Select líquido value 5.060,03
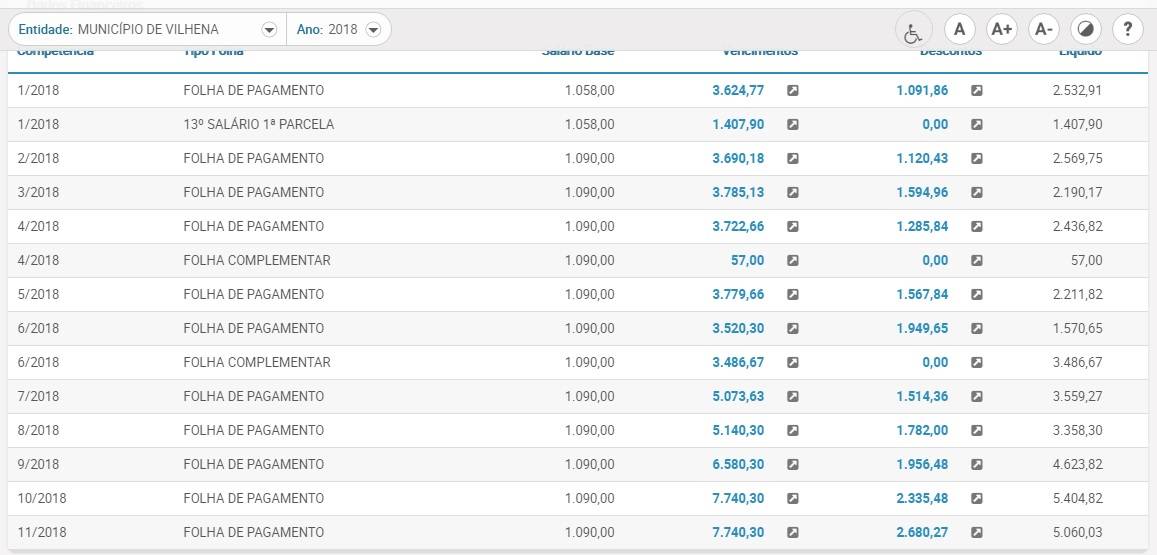This screenshot has height=555, width=1157. [x=1077, y=532]
